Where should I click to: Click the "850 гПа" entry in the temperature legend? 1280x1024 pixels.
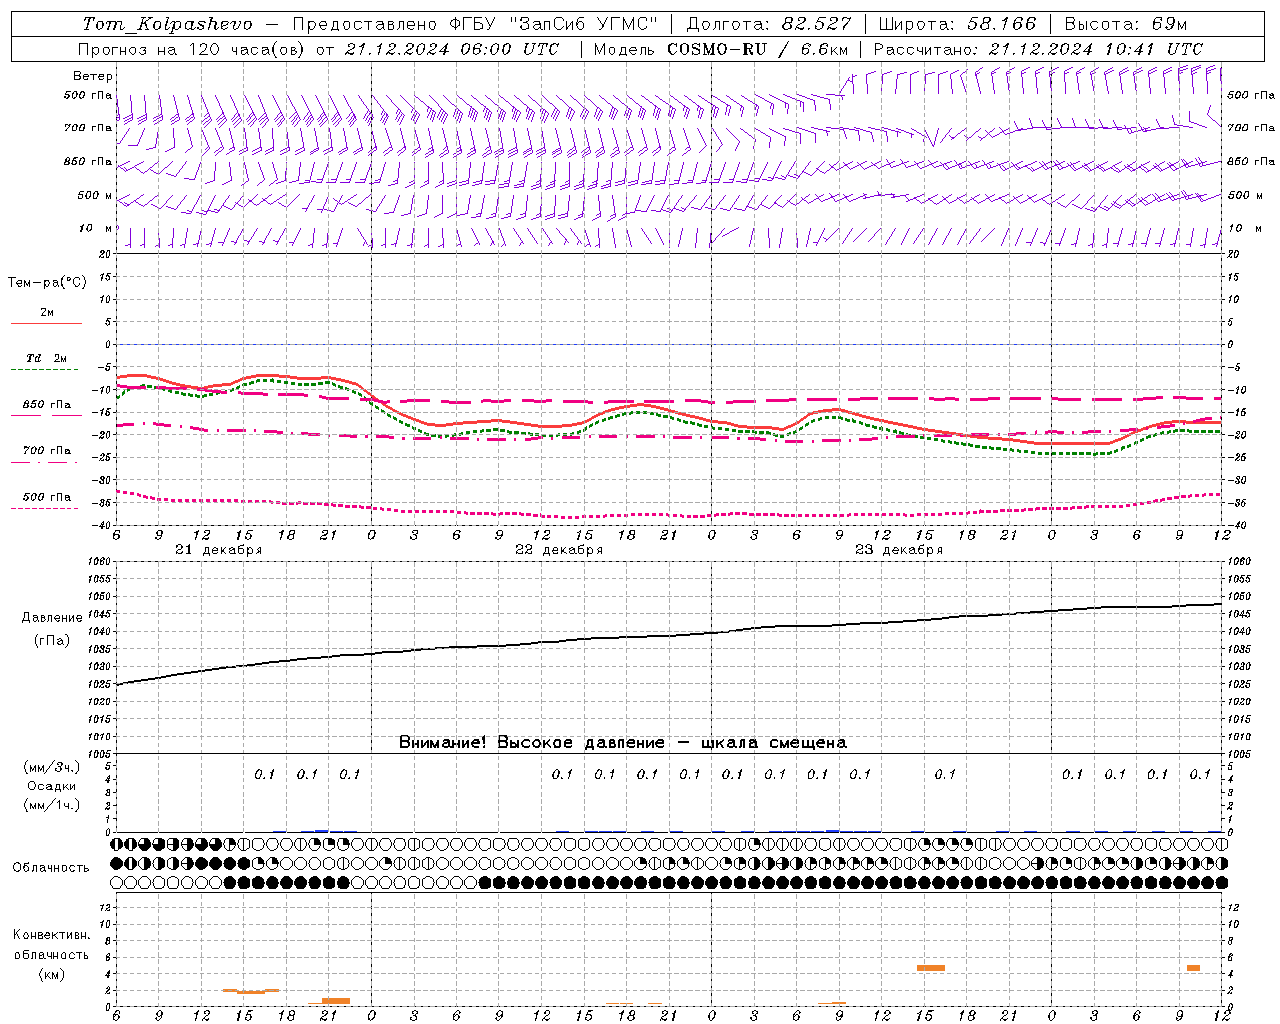coord(47,405)
